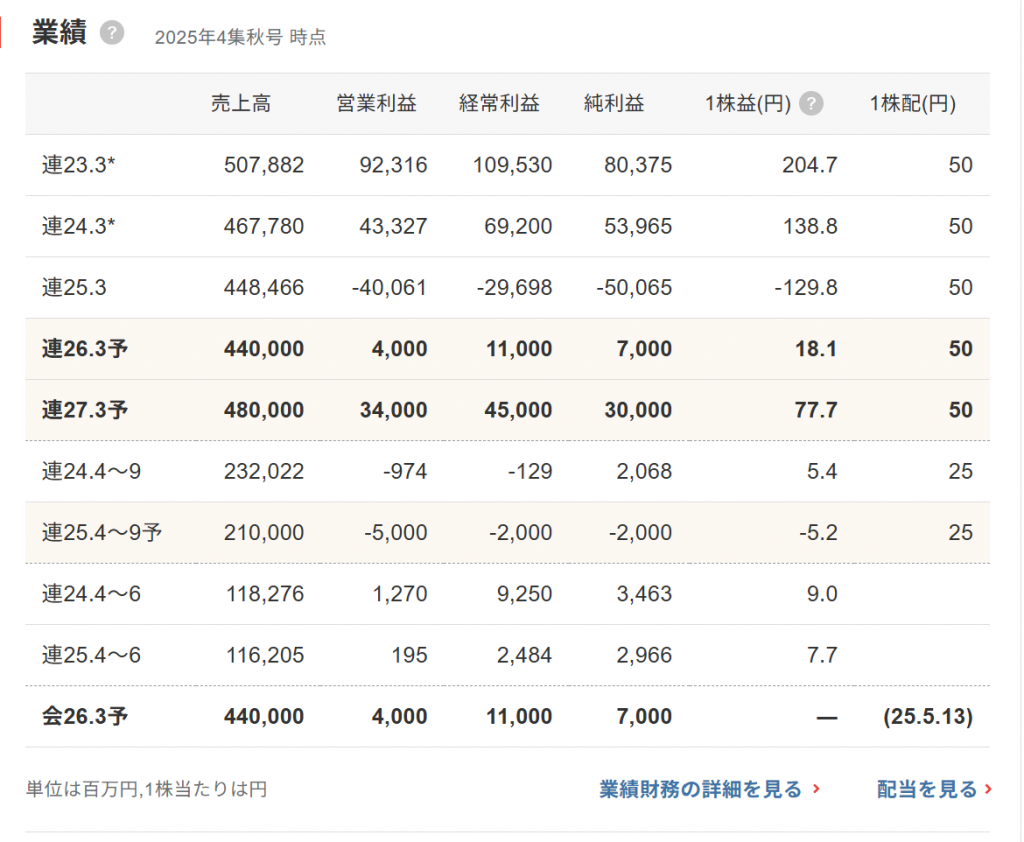Select the 連23.3* row label
This screenshot has height=842, width=1024.
coord(78,165)
